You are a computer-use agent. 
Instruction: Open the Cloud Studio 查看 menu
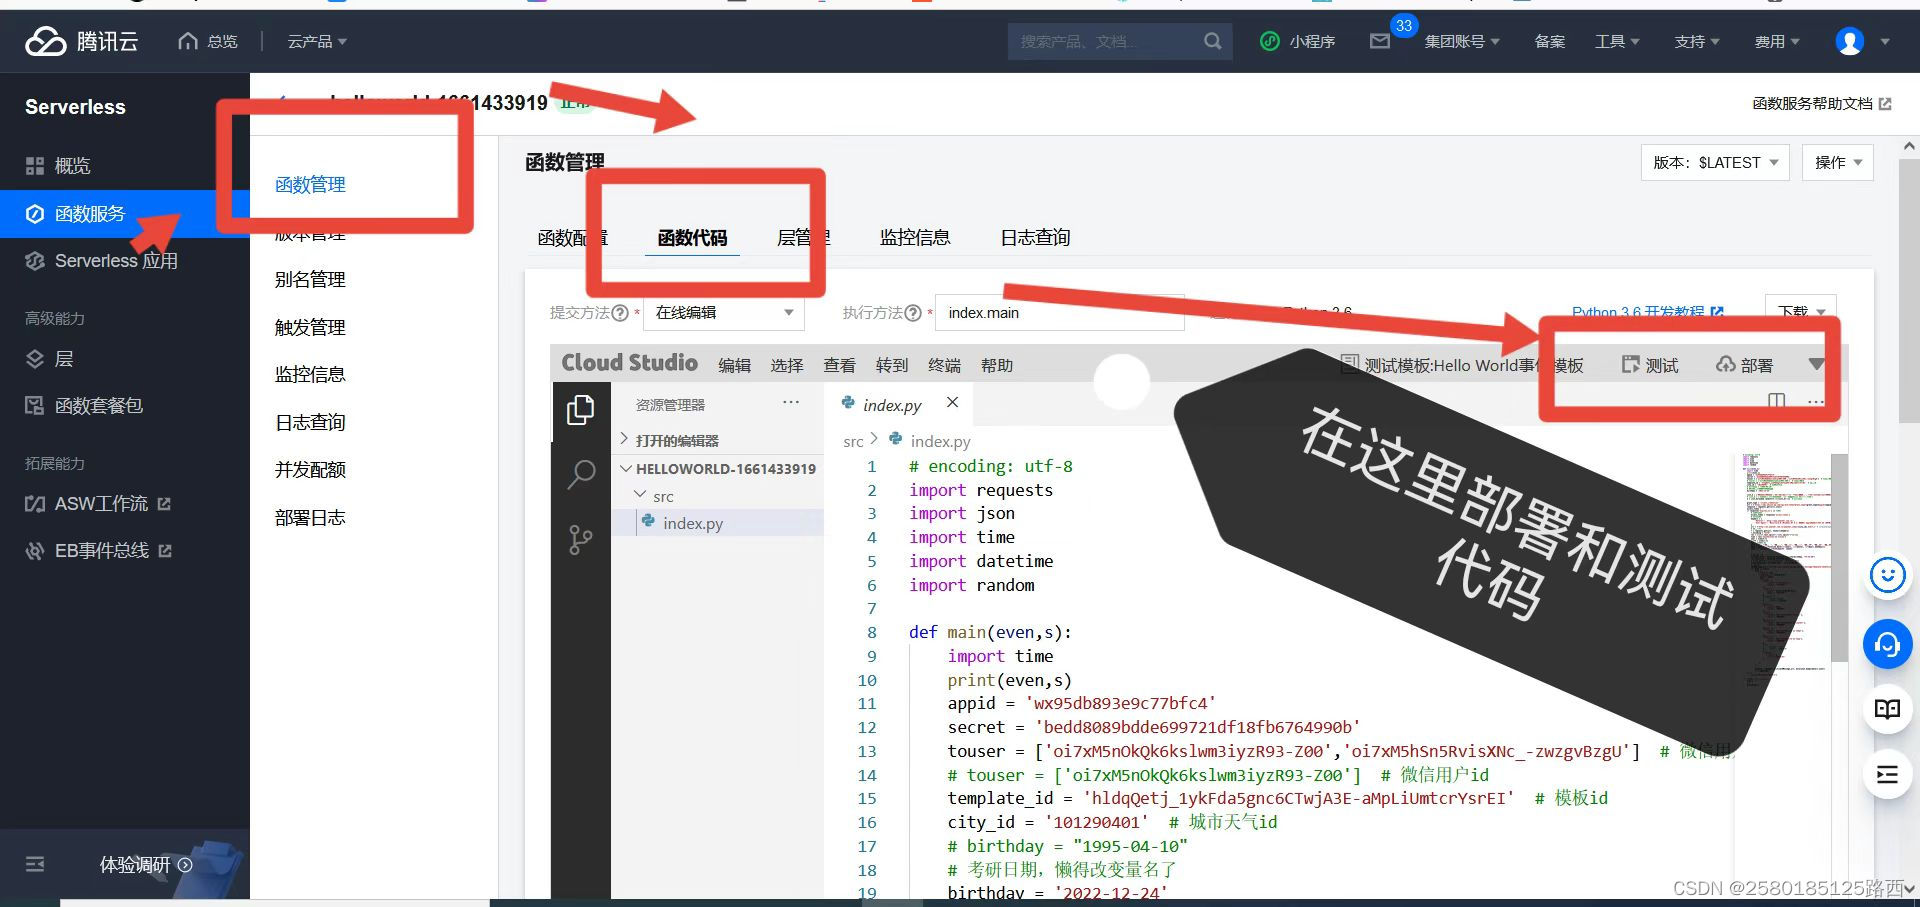[839, 365]
